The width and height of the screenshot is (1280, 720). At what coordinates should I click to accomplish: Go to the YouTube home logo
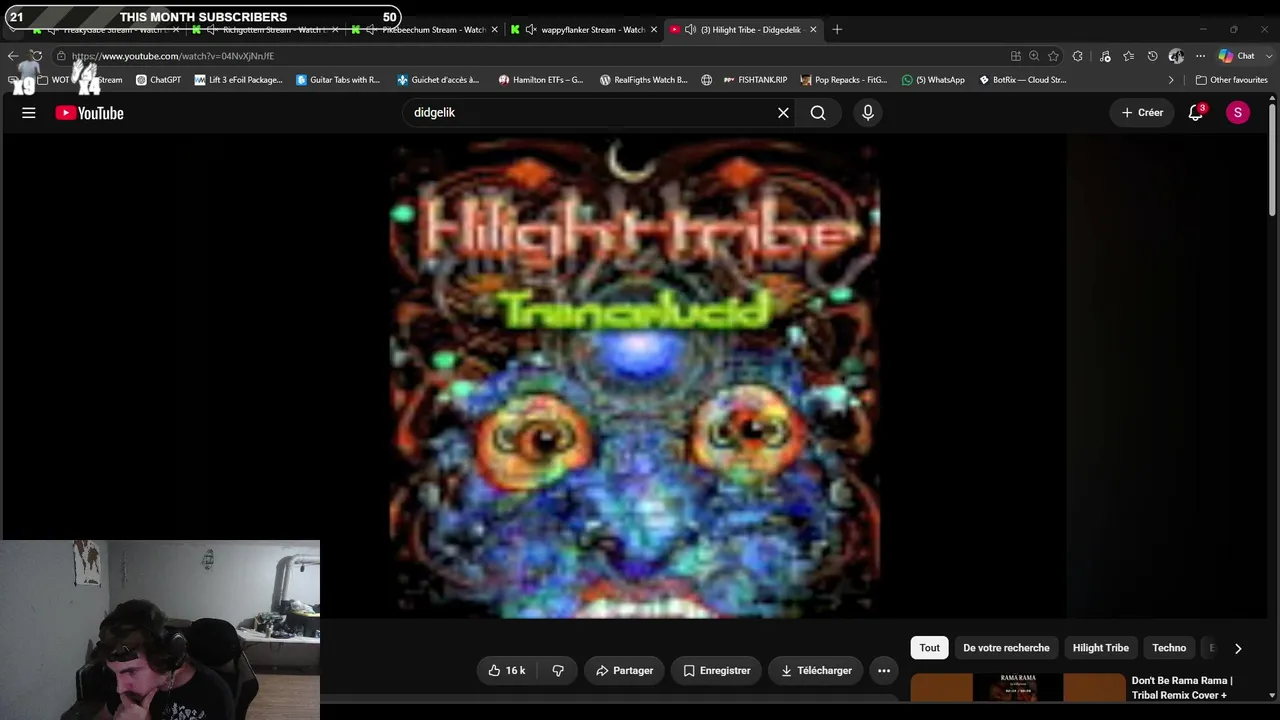(x=90, y=113)
